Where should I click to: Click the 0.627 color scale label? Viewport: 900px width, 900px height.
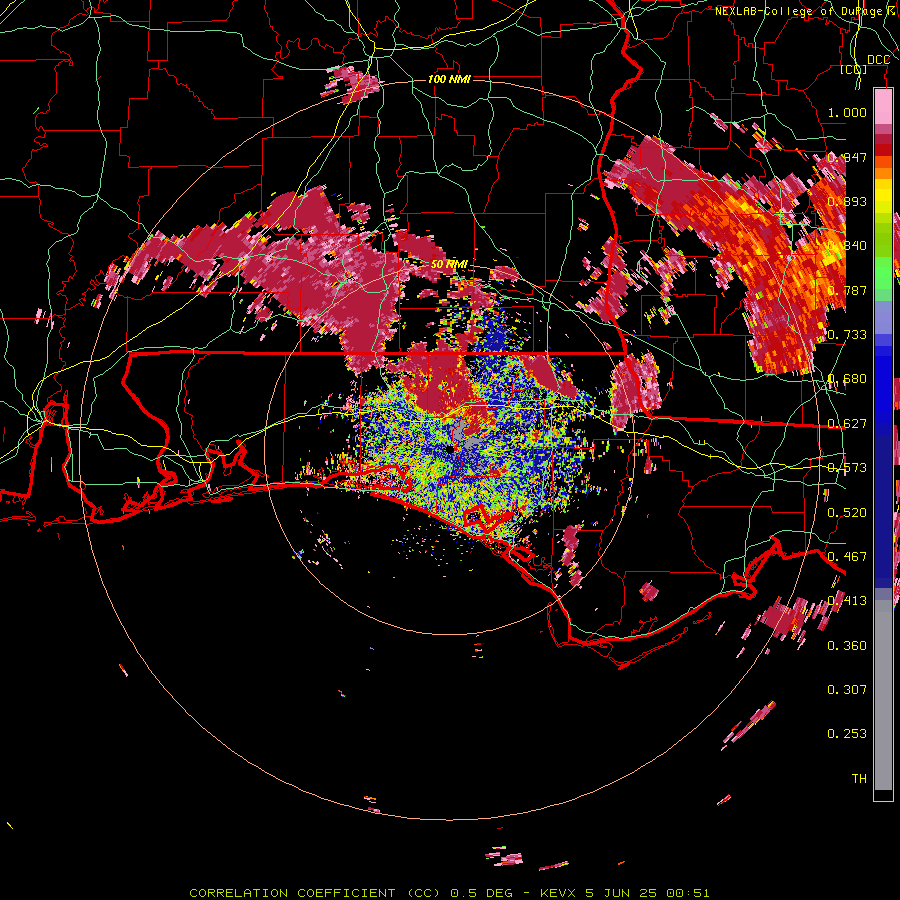(x=847, y=424)
